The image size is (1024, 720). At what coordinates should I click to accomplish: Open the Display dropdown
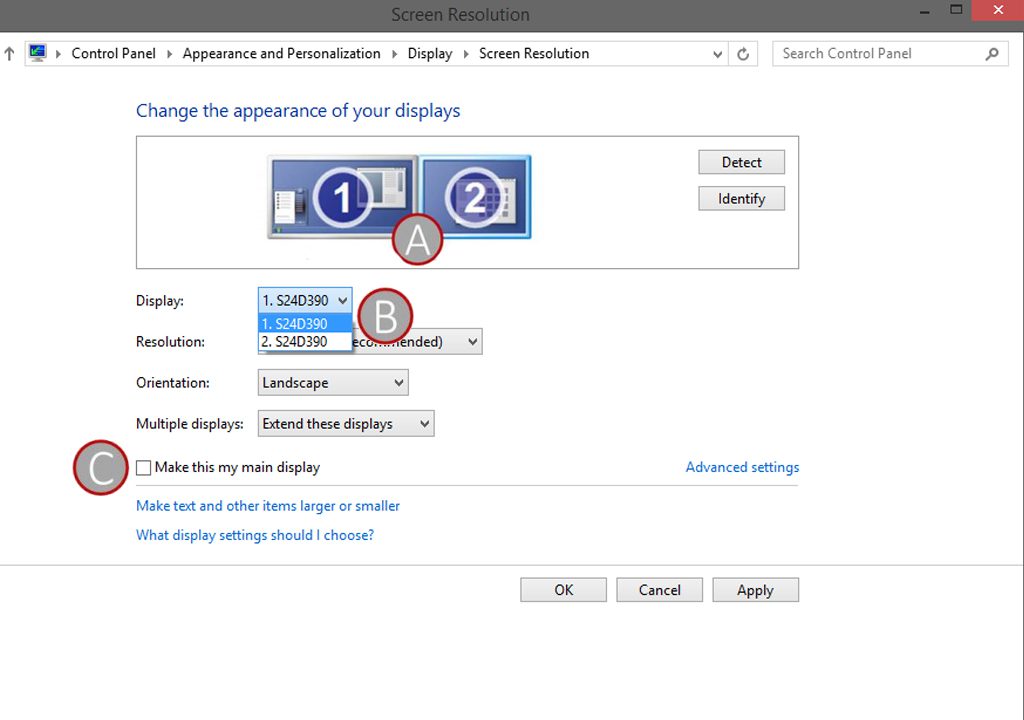click(x=305, y=301)
